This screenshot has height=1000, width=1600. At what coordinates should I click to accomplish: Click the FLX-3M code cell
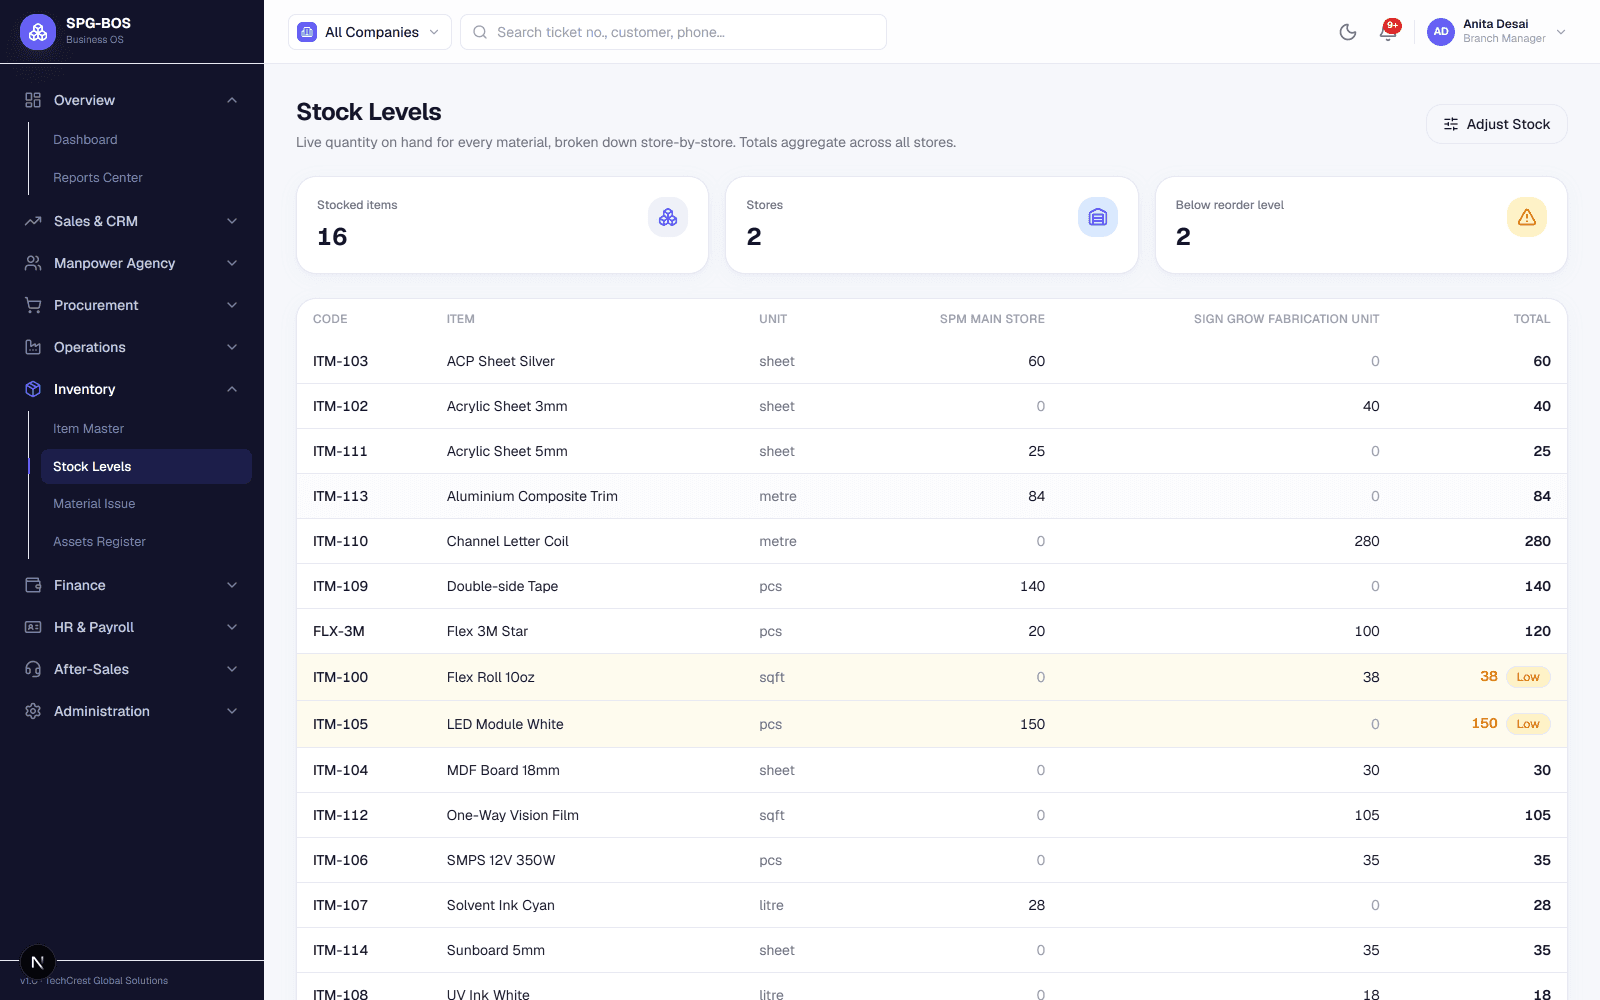tap(339, 631)
